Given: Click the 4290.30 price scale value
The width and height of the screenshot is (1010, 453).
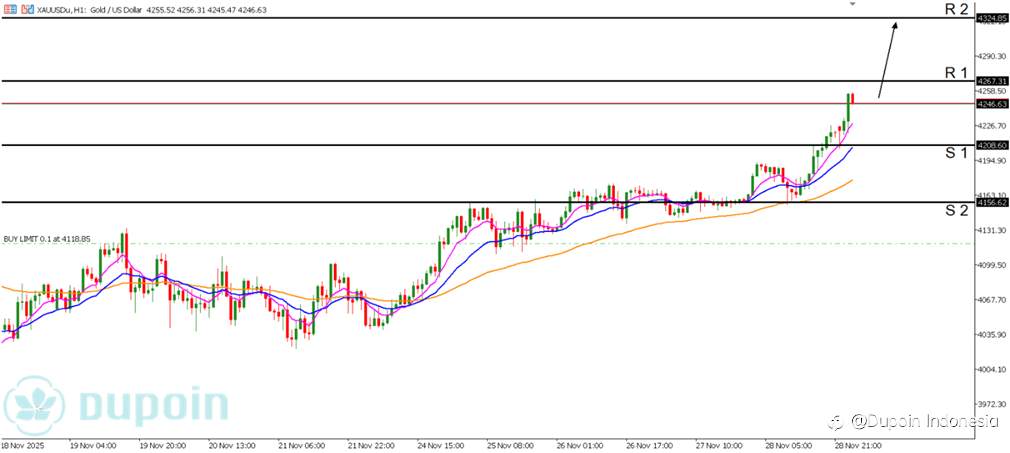Looking at the screenshot, I should click(992, 56).
